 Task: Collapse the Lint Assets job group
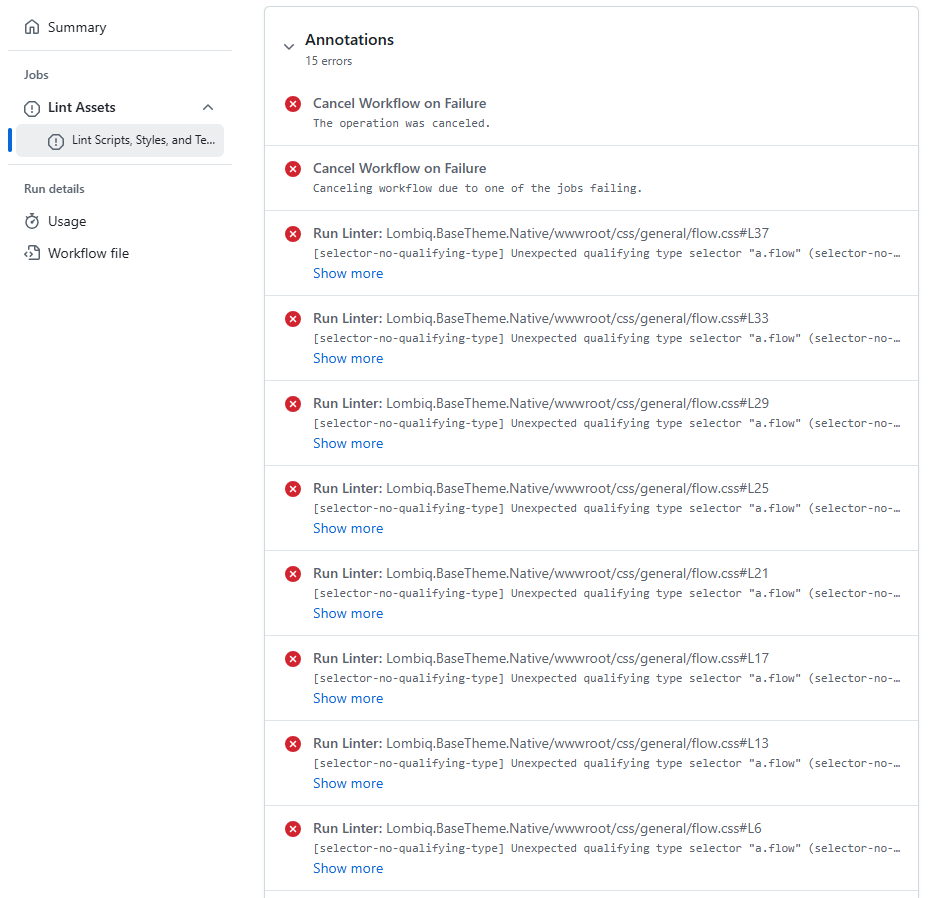(x=207, y=107)
